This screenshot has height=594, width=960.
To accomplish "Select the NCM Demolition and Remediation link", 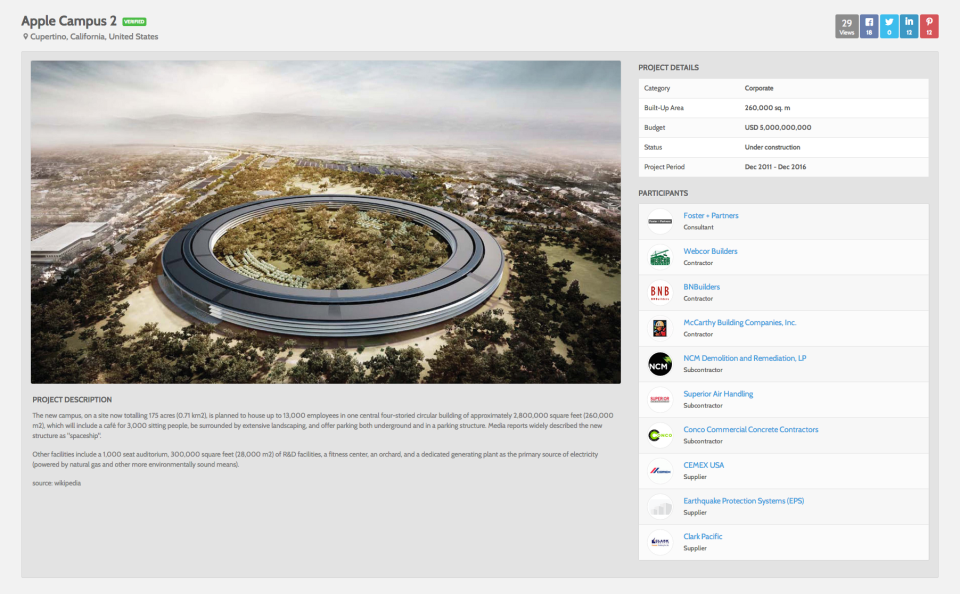I will (744, 357).
